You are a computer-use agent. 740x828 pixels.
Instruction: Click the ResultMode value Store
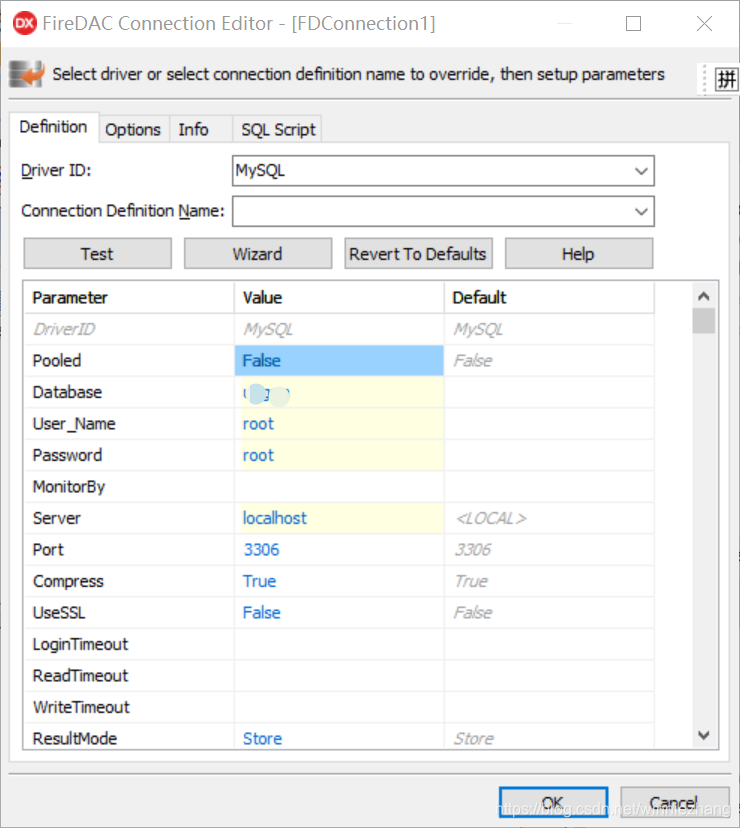pos(339,738)
